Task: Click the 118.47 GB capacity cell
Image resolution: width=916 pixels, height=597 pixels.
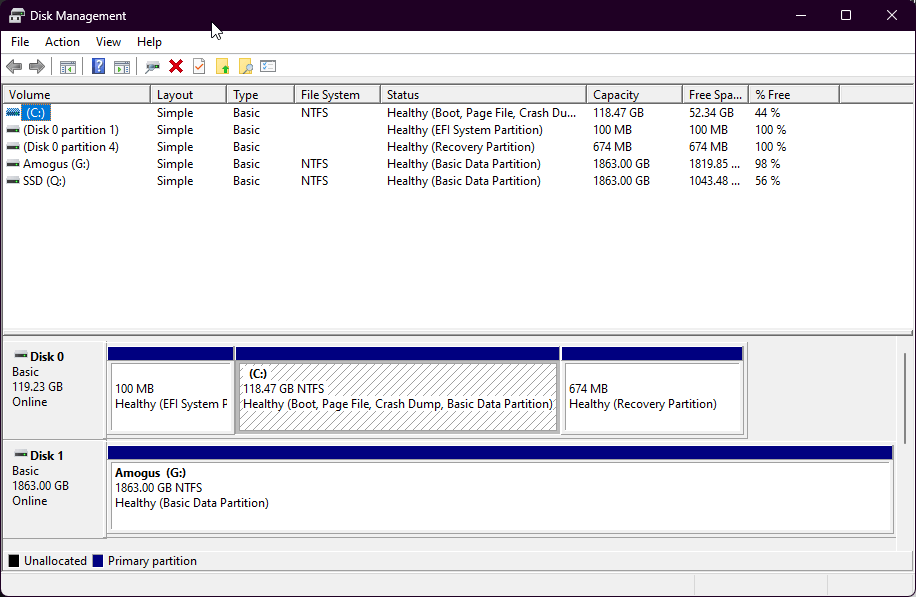Action: (618, 113)
